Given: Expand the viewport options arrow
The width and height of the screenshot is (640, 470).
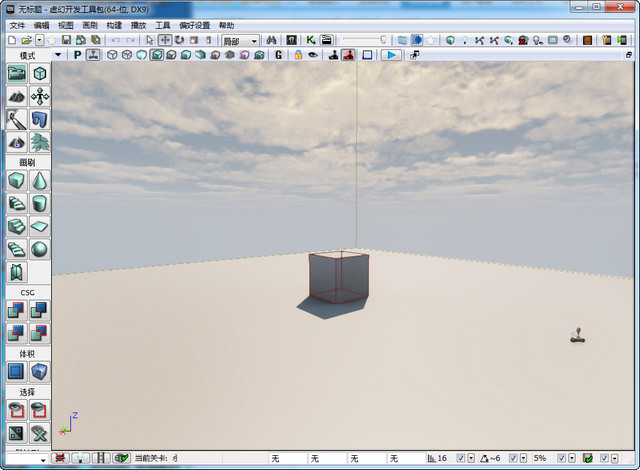Looking at the screenshot, I should [58, 55].
